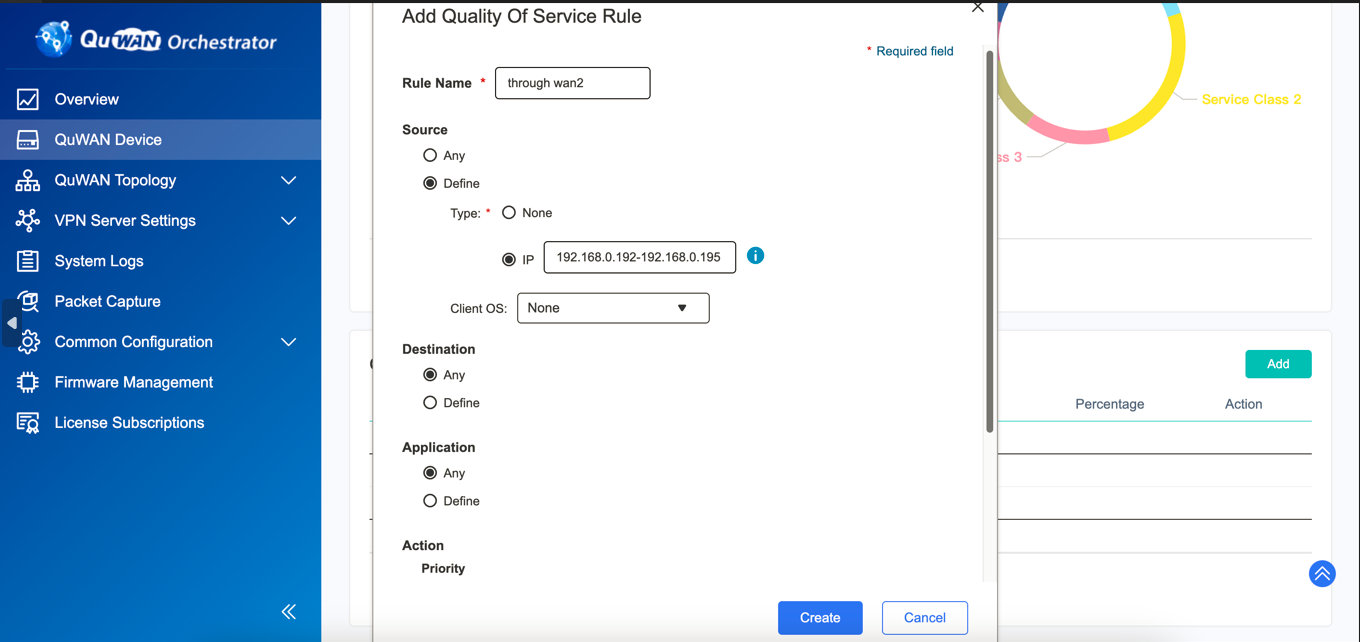This screenshot has height=642, width=1360.
Task: Expand VPN Server Settings submenu chevron
Action: point(288,221)
